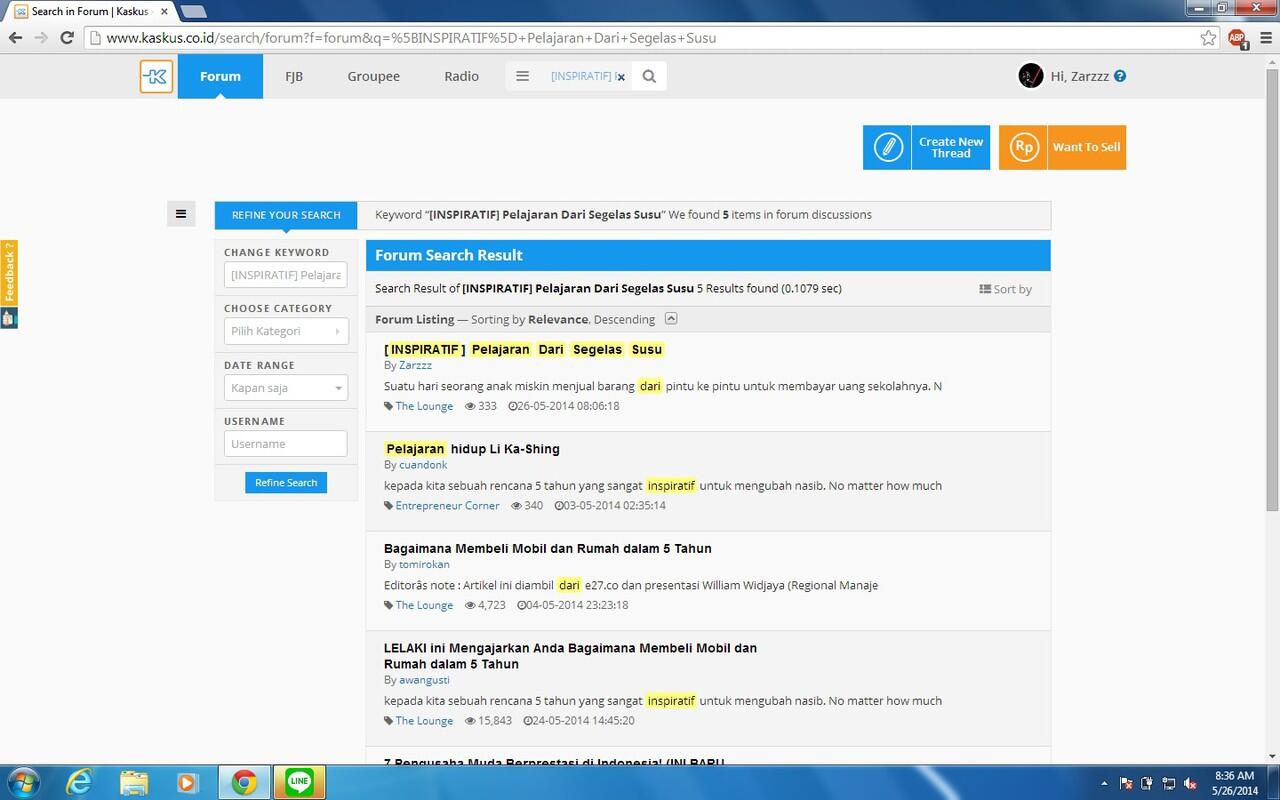The width and height of the screenshot is (1280, 800).
Task: Open a new browser tab
Action: coord(194,12)
